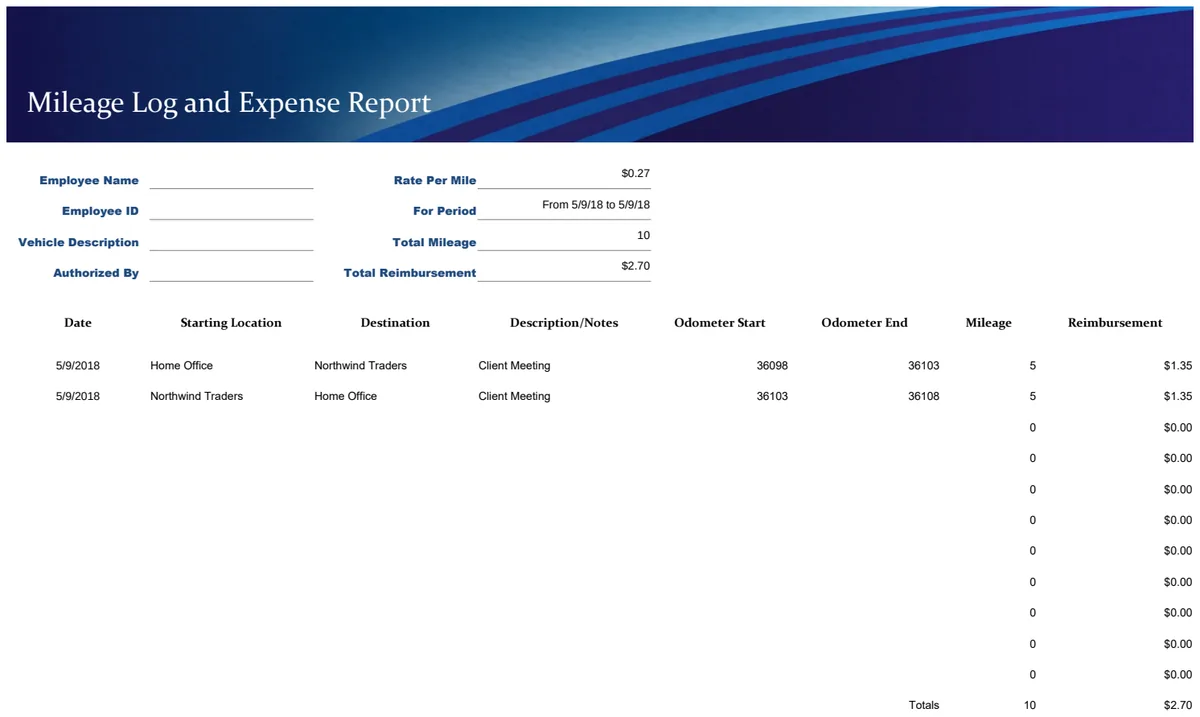Viewport: 1200px width, 717px height.
Task: Select the Rate Per Mile value $0.27
Action: click(x=636, y=174)
